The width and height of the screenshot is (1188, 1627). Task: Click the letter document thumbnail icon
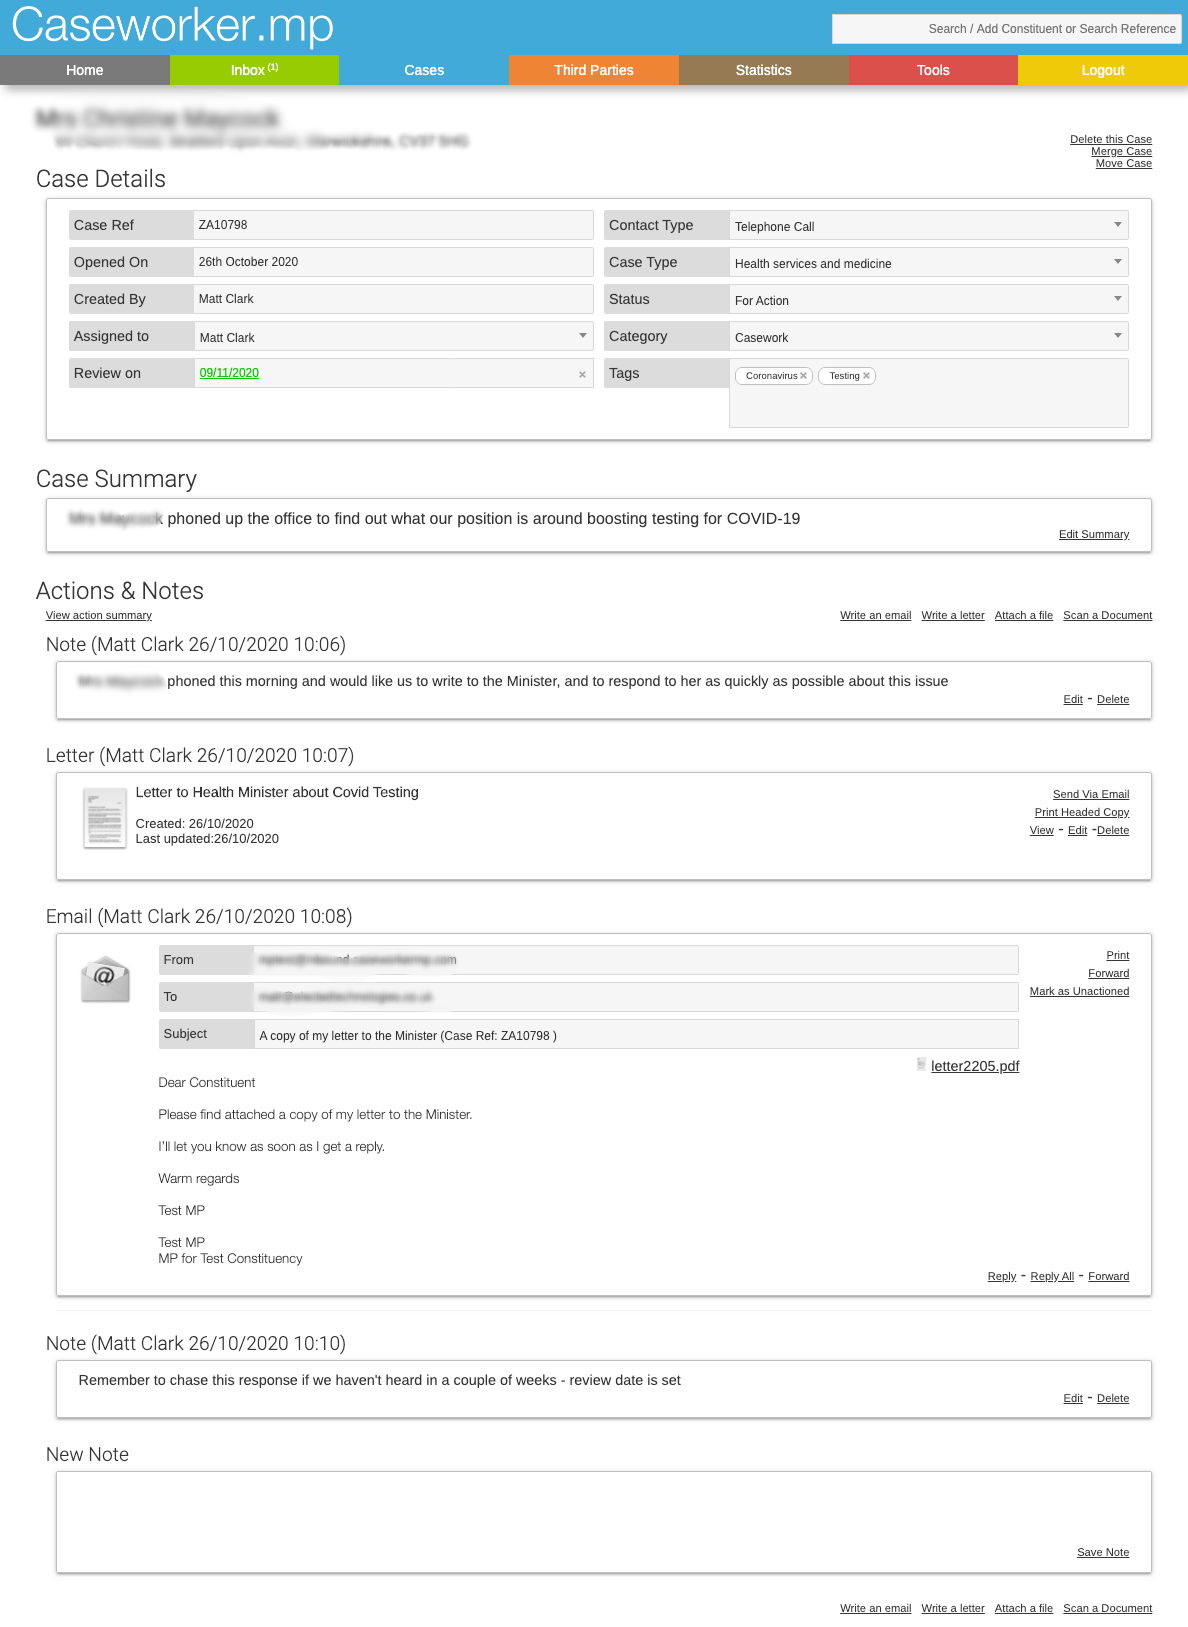click(x=104, y=817)
